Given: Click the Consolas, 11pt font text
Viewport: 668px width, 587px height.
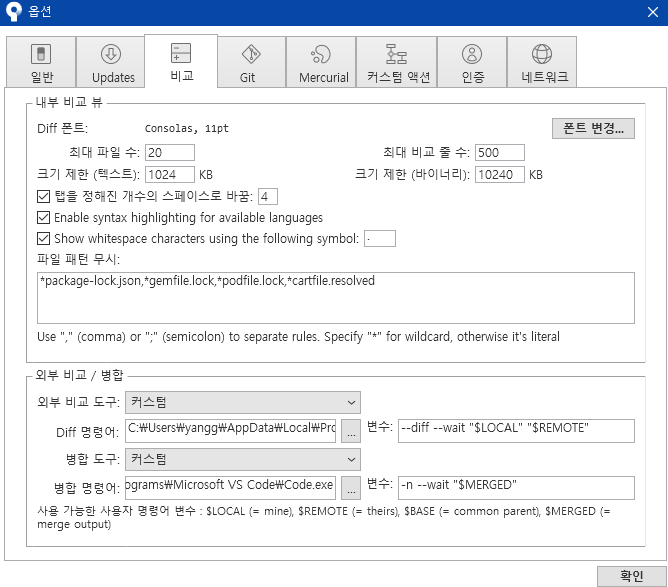Looking at the screenshot, I should [187, 128].
